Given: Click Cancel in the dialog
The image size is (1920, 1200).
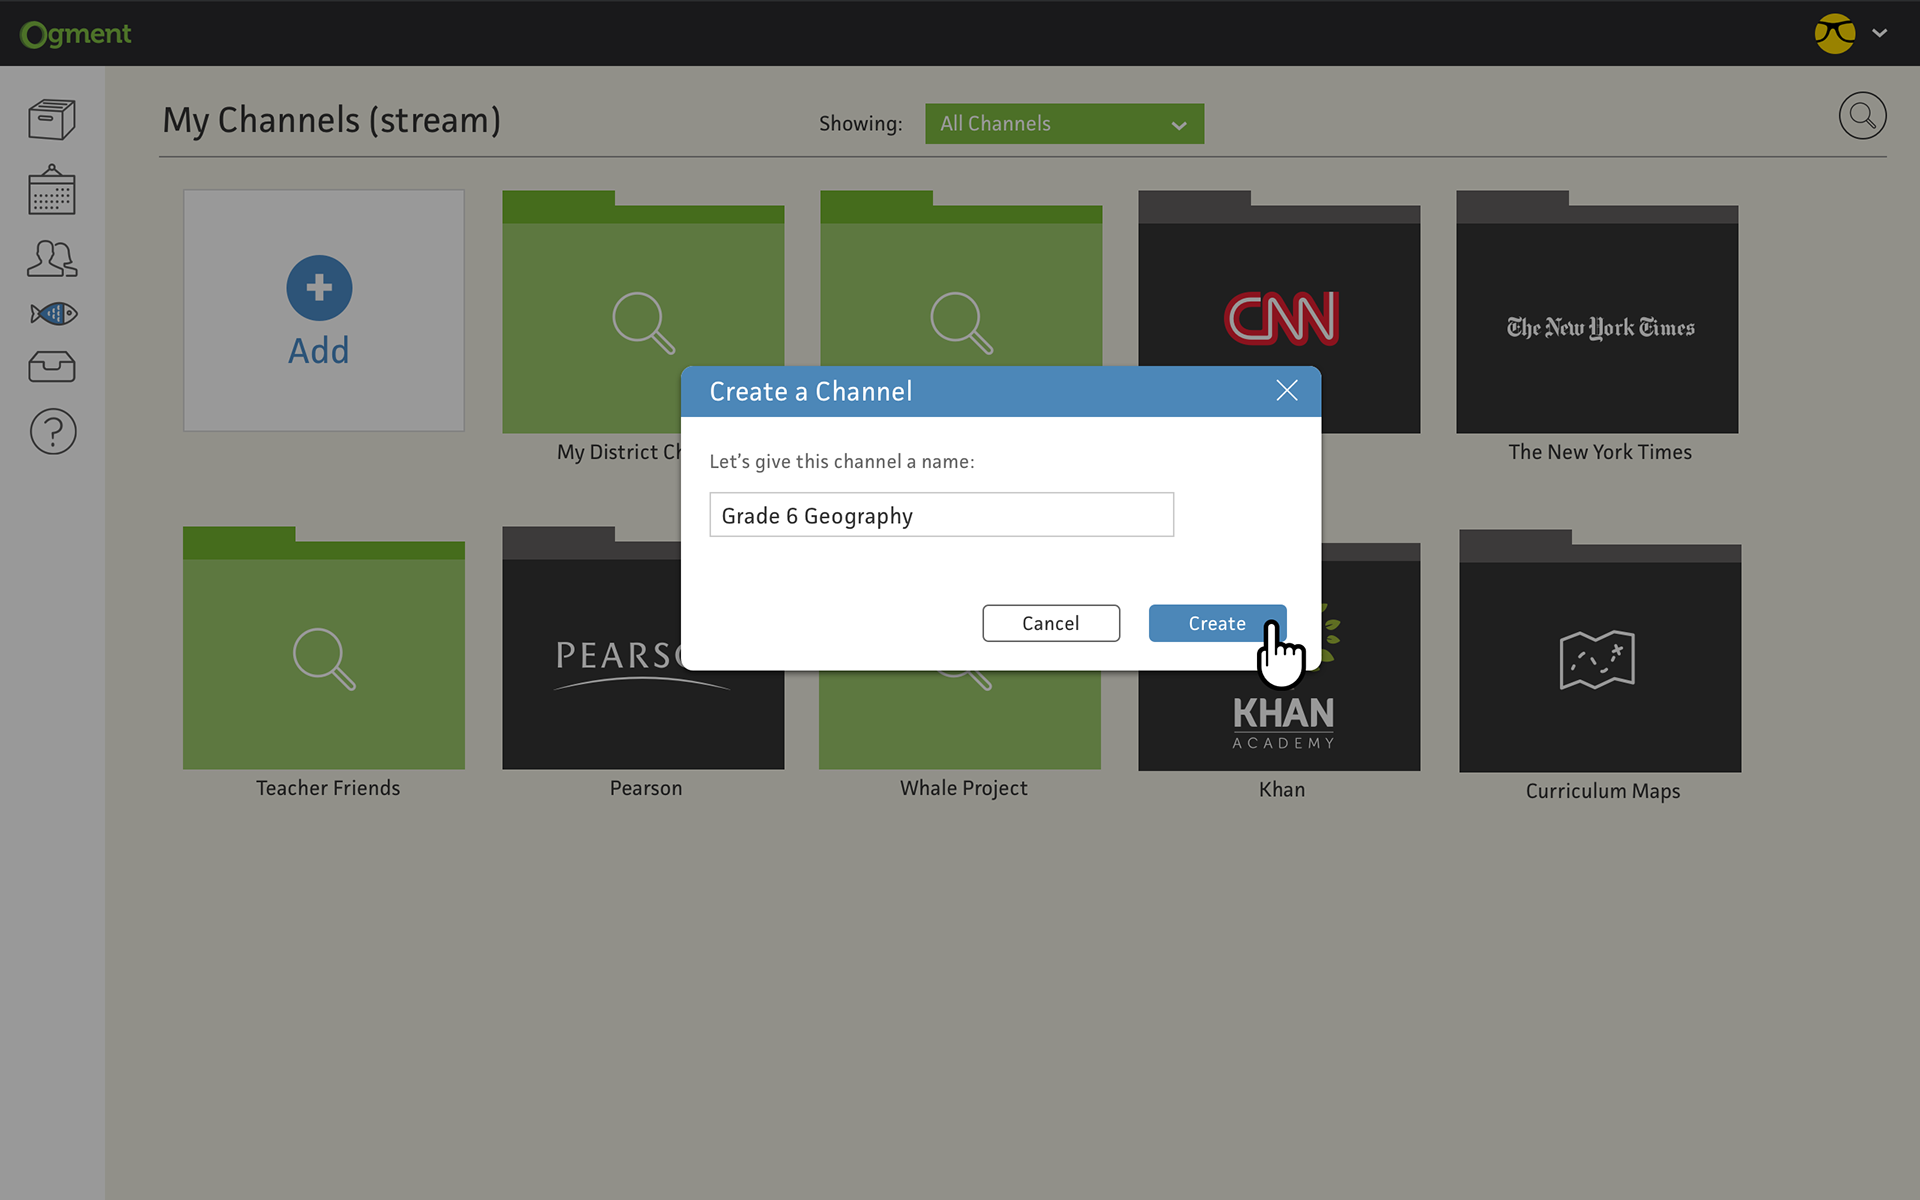Looking at the screenshot, I should [x=1051, y=623].
